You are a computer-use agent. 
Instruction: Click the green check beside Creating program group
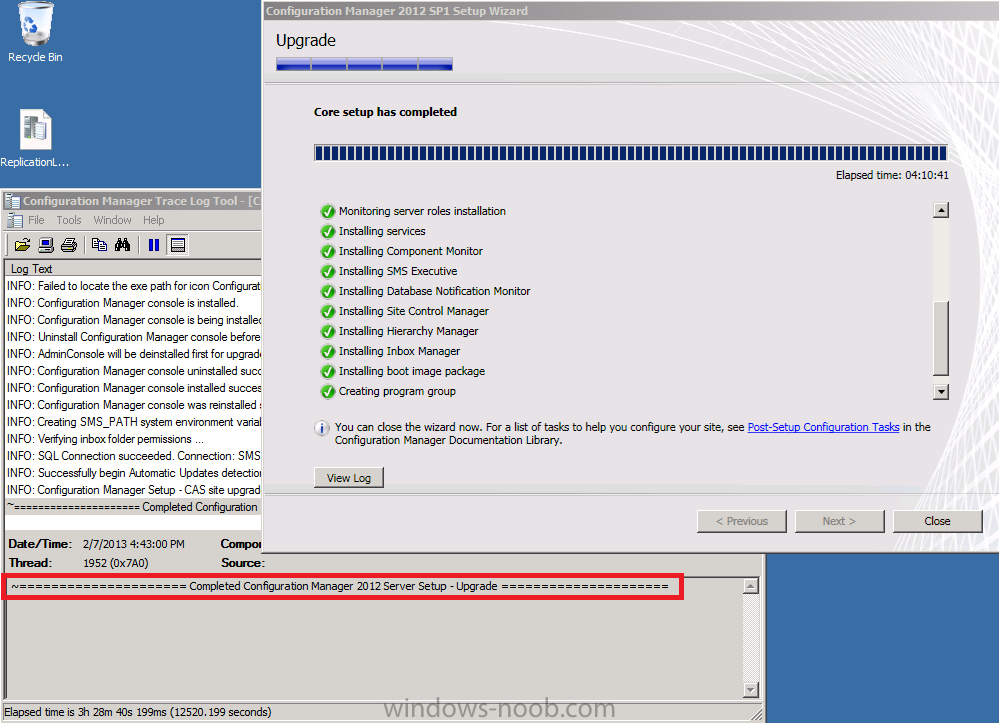(327, 391)
